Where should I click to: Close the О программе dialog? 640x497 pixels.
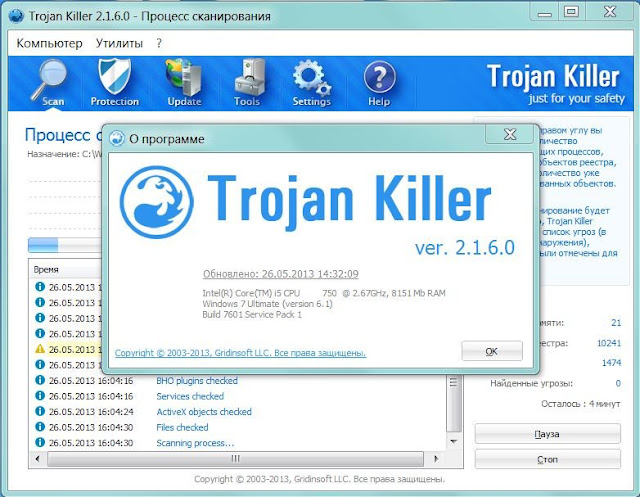[x=510, y=134]
